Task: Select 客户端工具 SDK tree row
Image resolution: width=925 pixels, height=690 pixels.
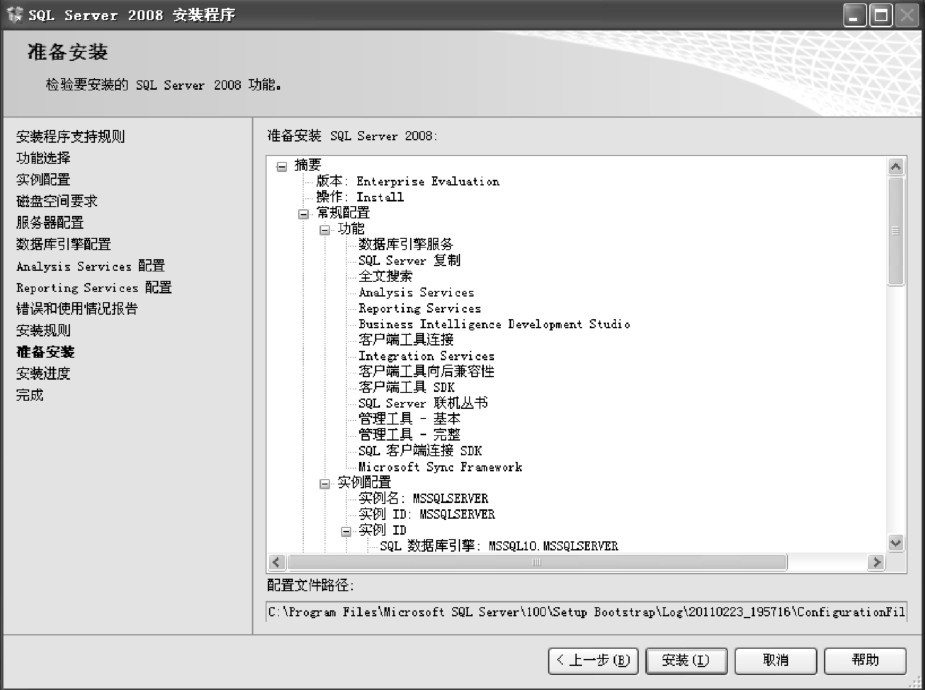Action: (x=406, y=387)
